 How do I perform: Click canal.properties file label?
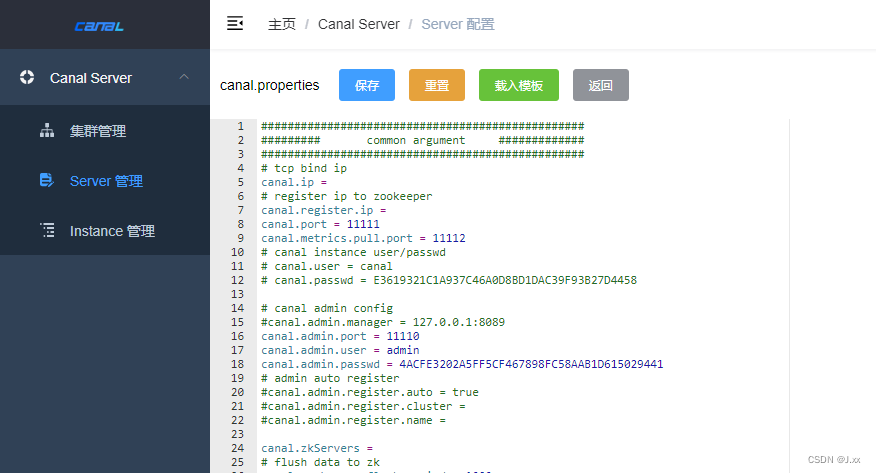point(270,85)
